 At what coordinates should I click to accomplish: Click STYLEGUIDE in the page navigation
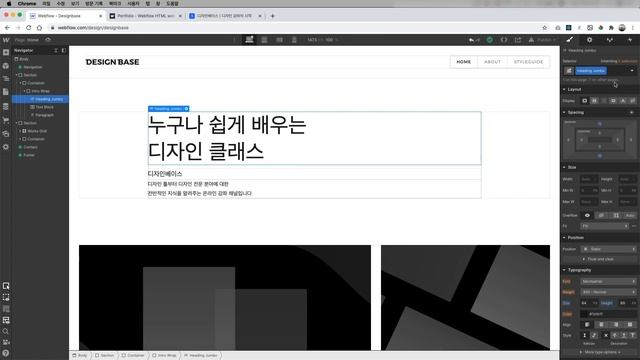(x=529, y=62)
